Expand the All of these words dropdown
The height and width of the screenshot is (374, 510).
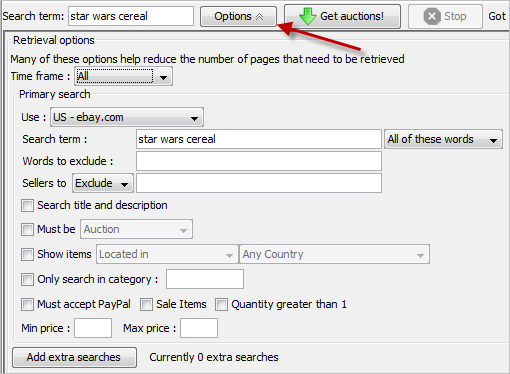point(443,139)
